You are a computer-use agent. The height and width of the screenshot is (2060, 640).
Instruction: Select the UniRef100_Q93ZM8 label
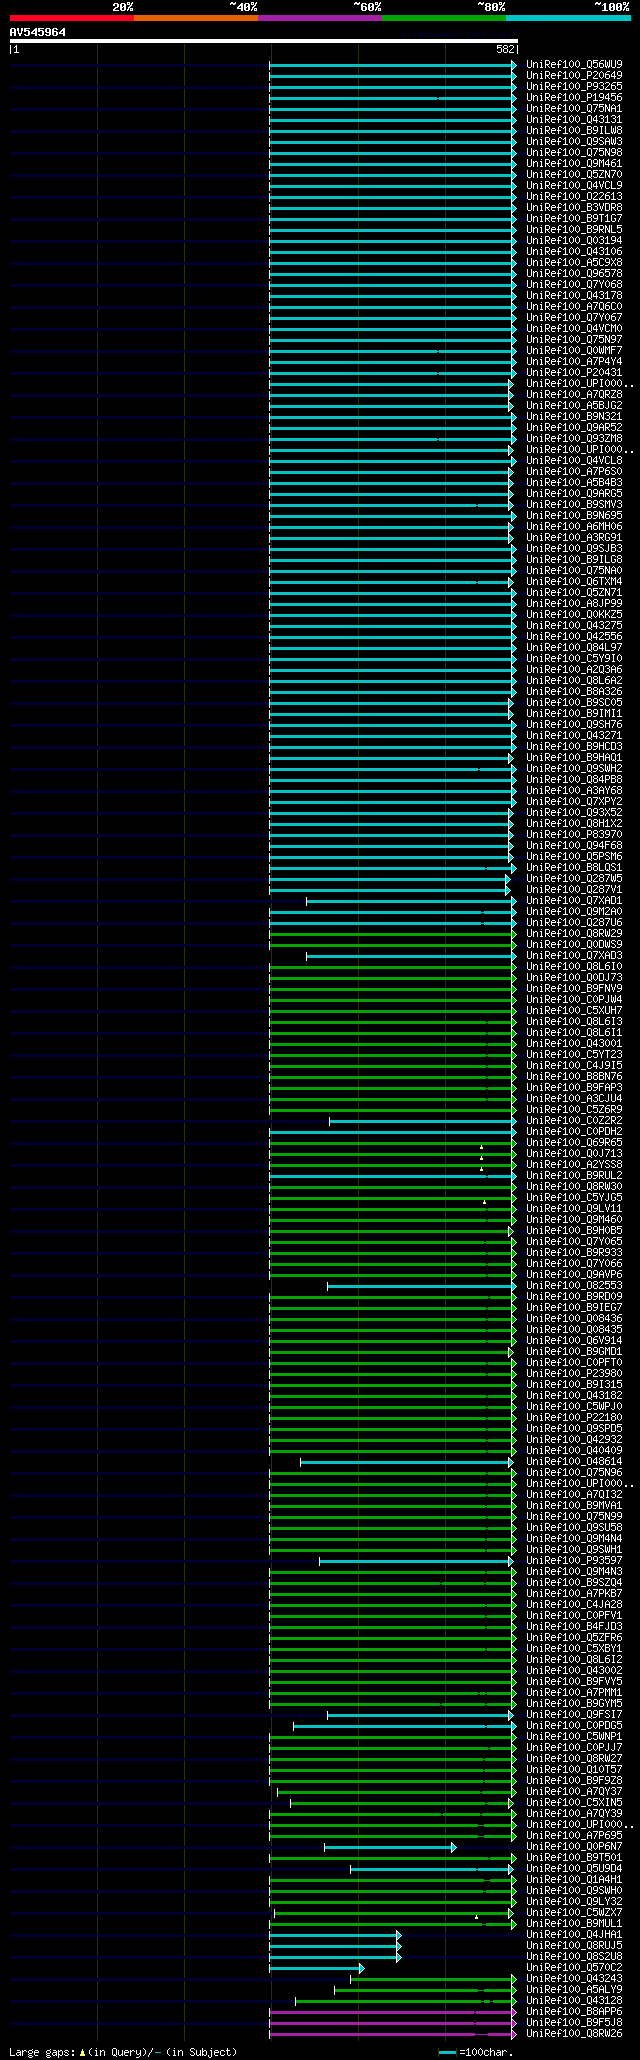coord(574,438)
